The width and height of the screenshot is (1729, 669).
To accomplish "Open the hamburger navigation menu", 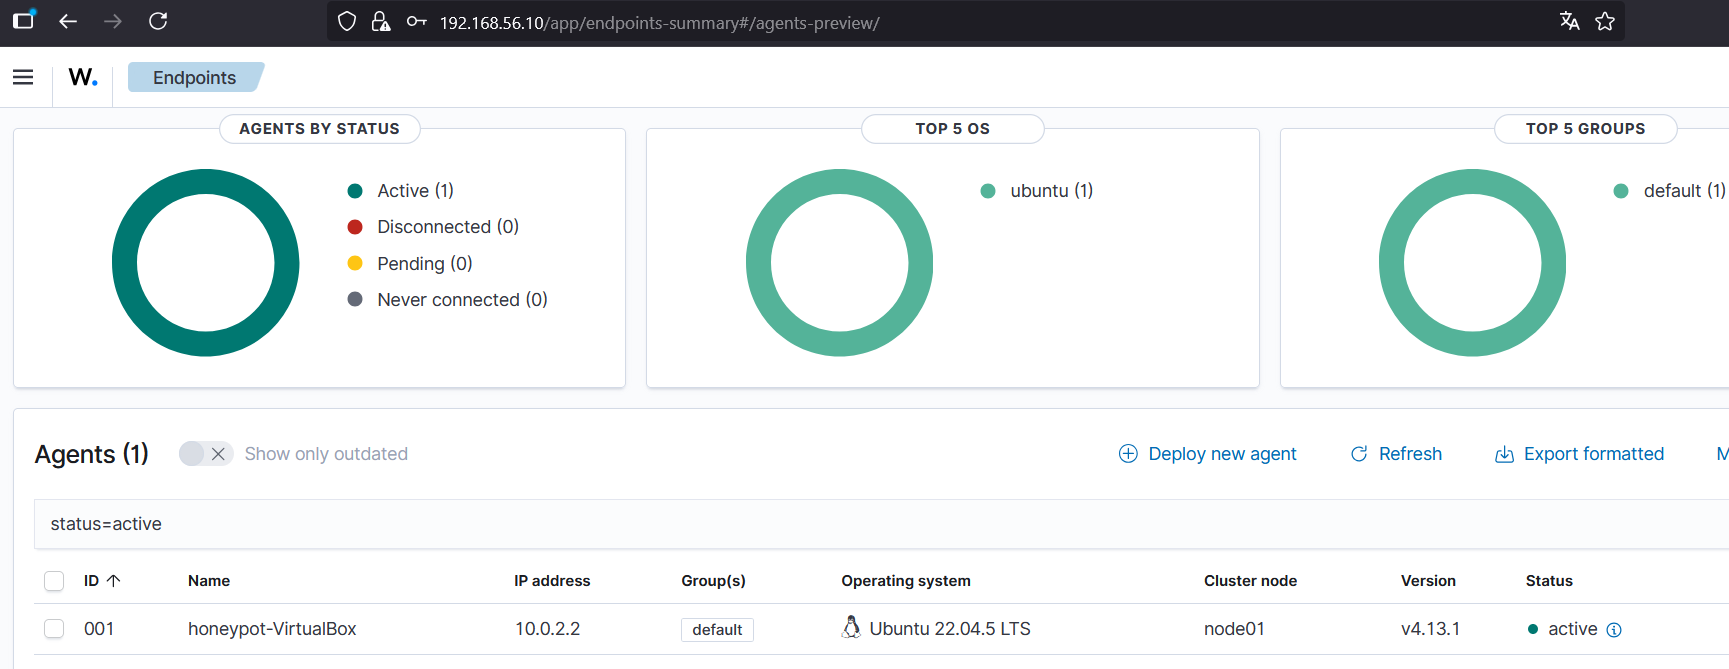I will point(23,77).
